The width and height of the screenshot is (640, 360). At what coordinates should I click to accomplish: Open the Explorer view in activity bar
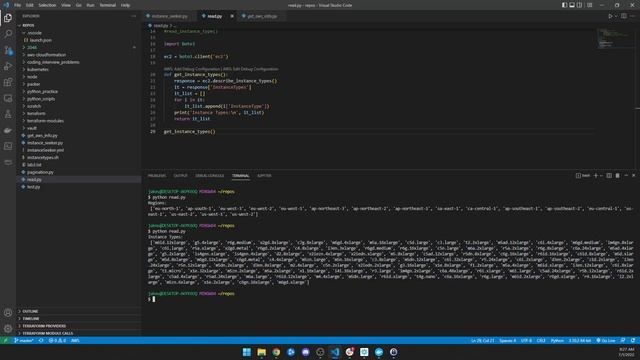point(8,18)
